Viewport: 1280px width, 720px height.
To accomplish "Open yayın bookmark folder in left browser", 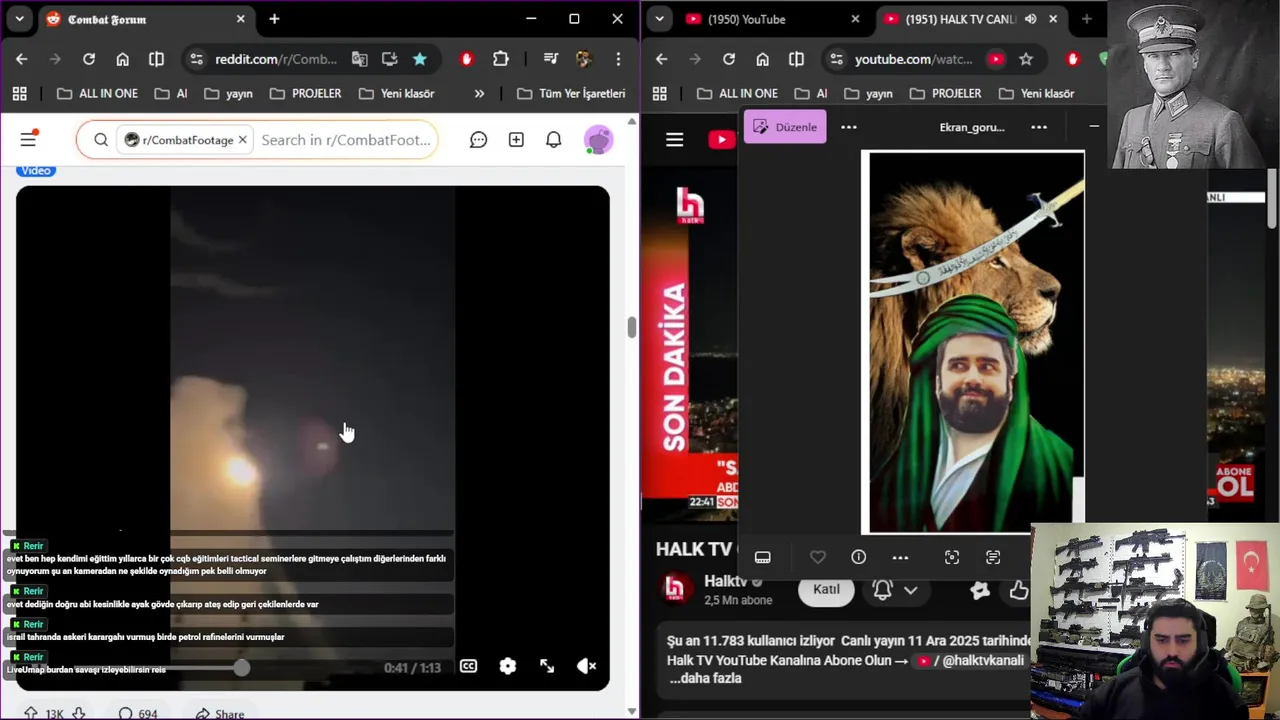I will [228, 93].
